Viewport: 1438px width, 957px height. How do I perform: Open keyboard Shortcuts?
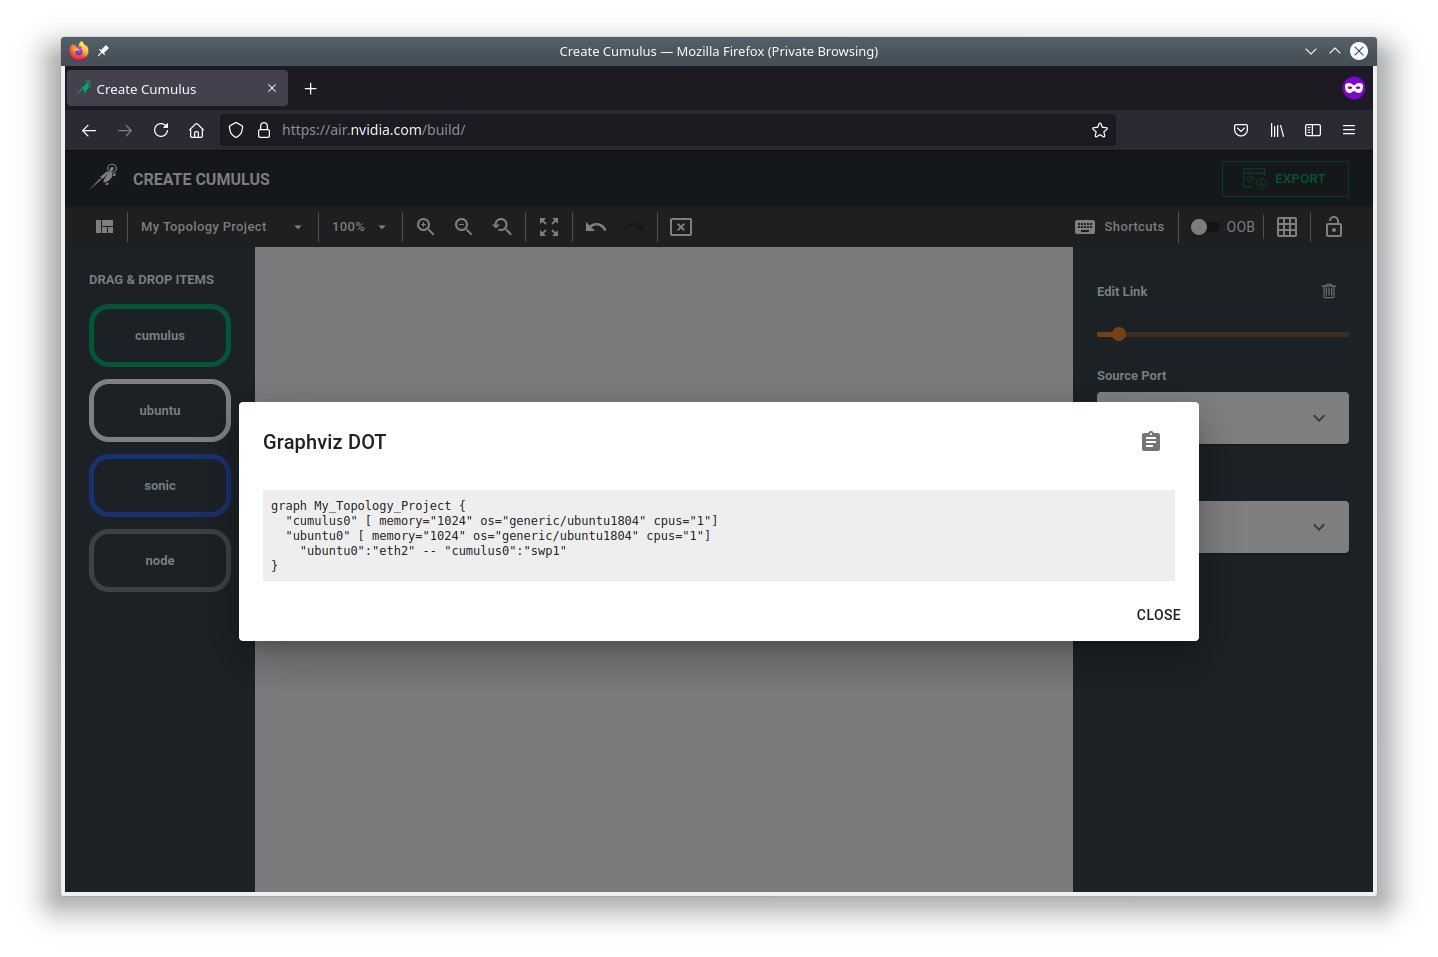click(x=1119, y=227)
